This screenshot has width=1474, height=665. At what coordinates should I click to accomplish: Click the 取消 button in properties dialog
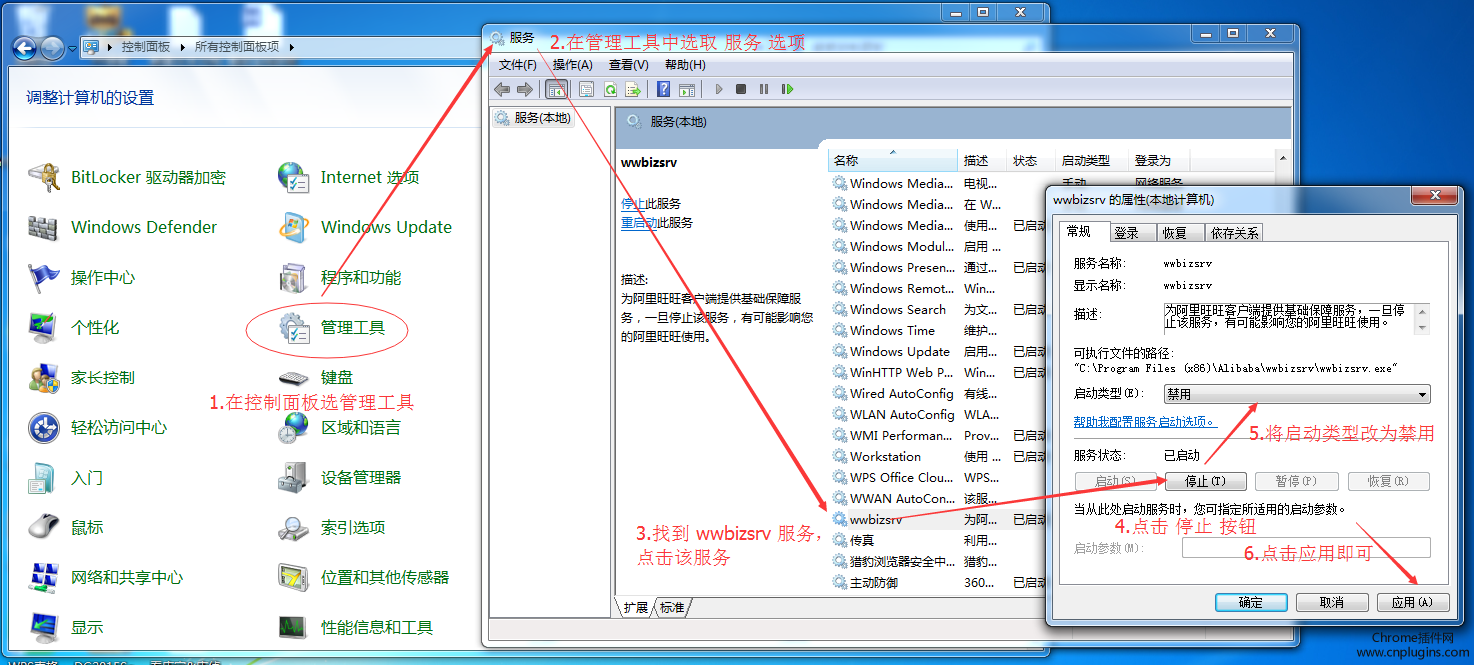point(1332,602)
